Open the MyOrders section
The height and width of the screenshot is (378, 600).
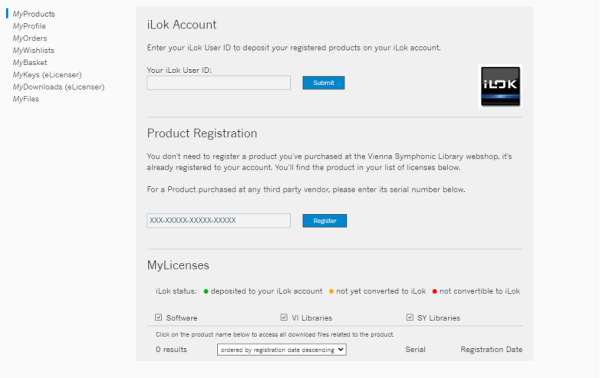[x=30, y=38]
